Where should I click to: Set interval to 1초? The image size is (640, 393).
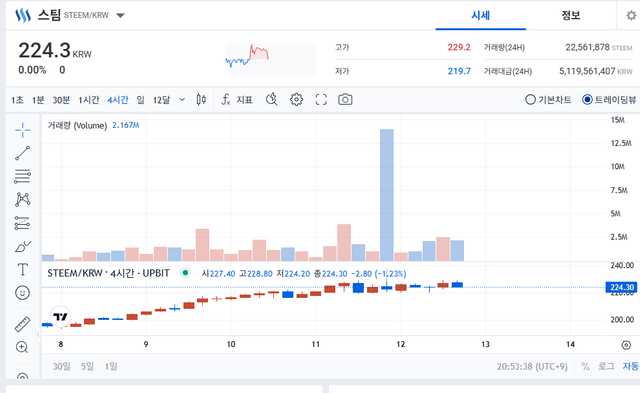[18, 100]
